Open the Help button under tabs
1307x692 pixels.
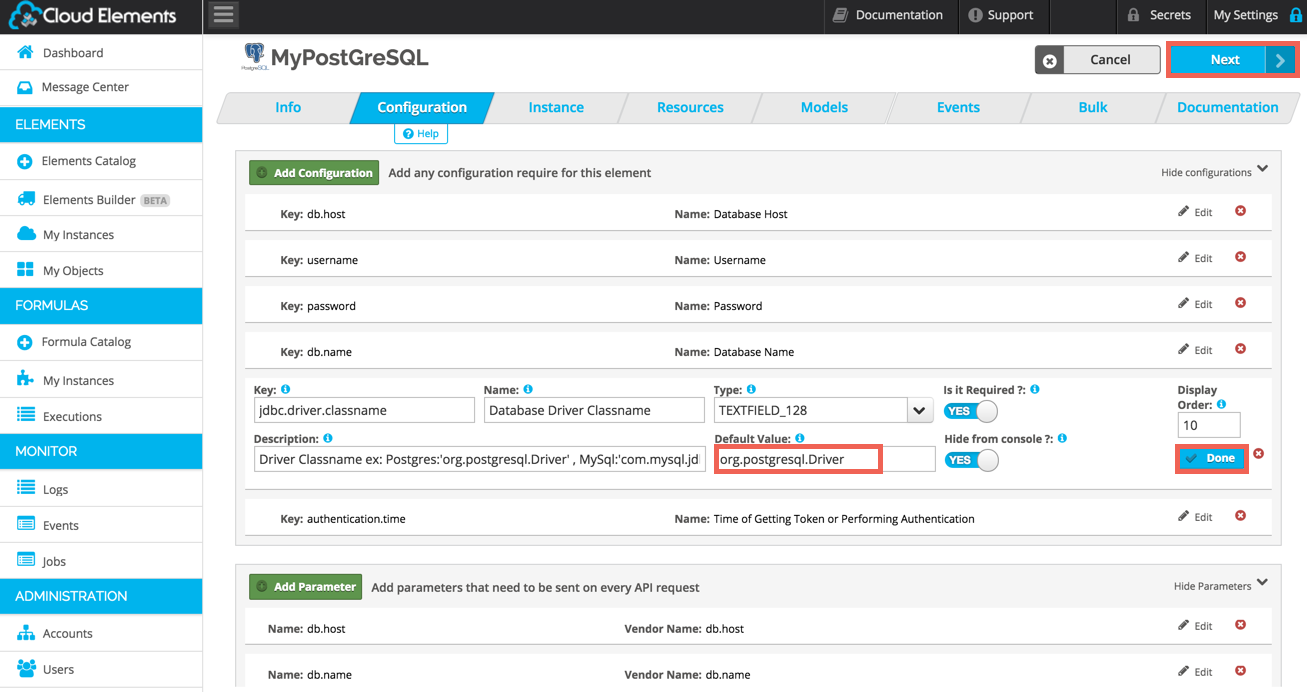pos(421,133)
